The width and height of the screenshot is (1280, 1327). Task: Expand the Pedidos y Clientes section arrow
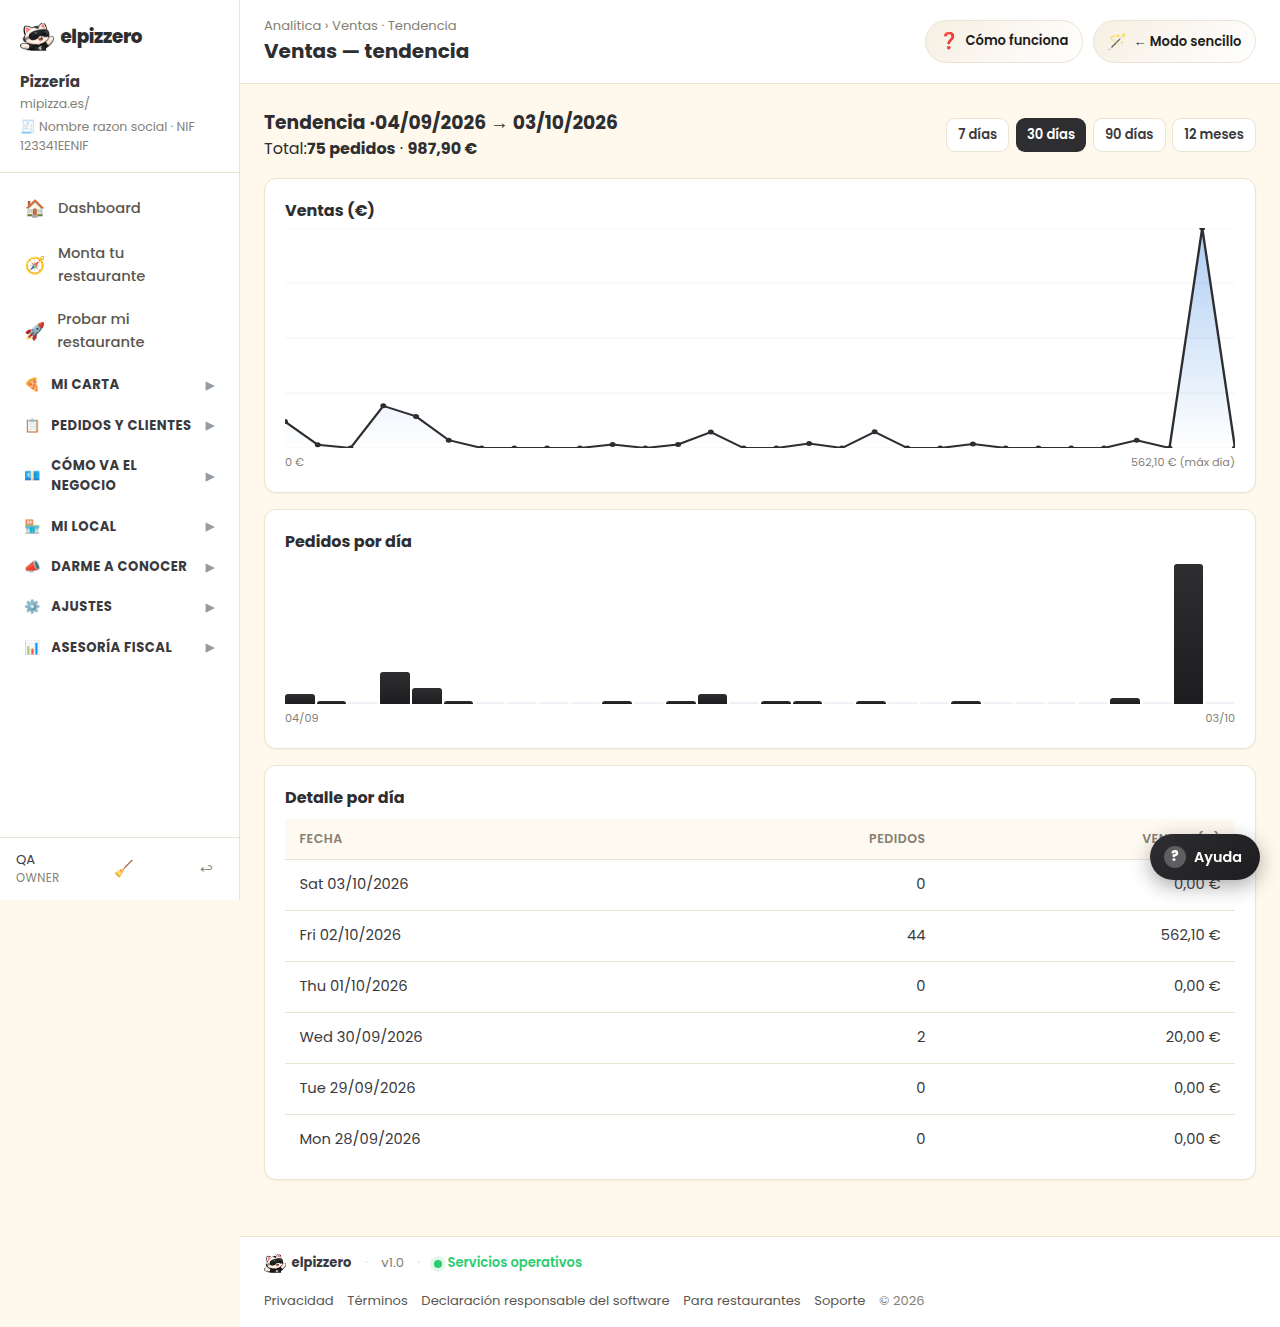tap(210, 426)
